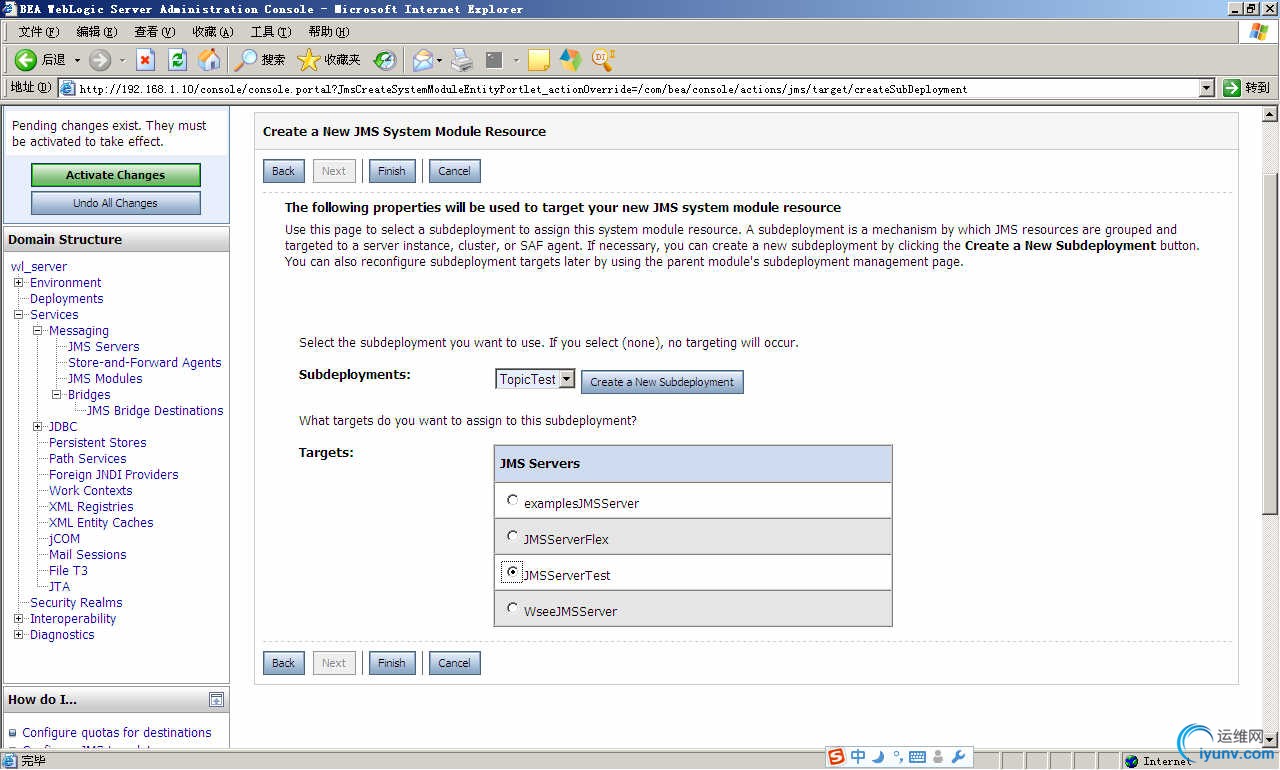Open the 收藏(A) Favorites menu
The image size is (1280, 770).
pos(213,32)
